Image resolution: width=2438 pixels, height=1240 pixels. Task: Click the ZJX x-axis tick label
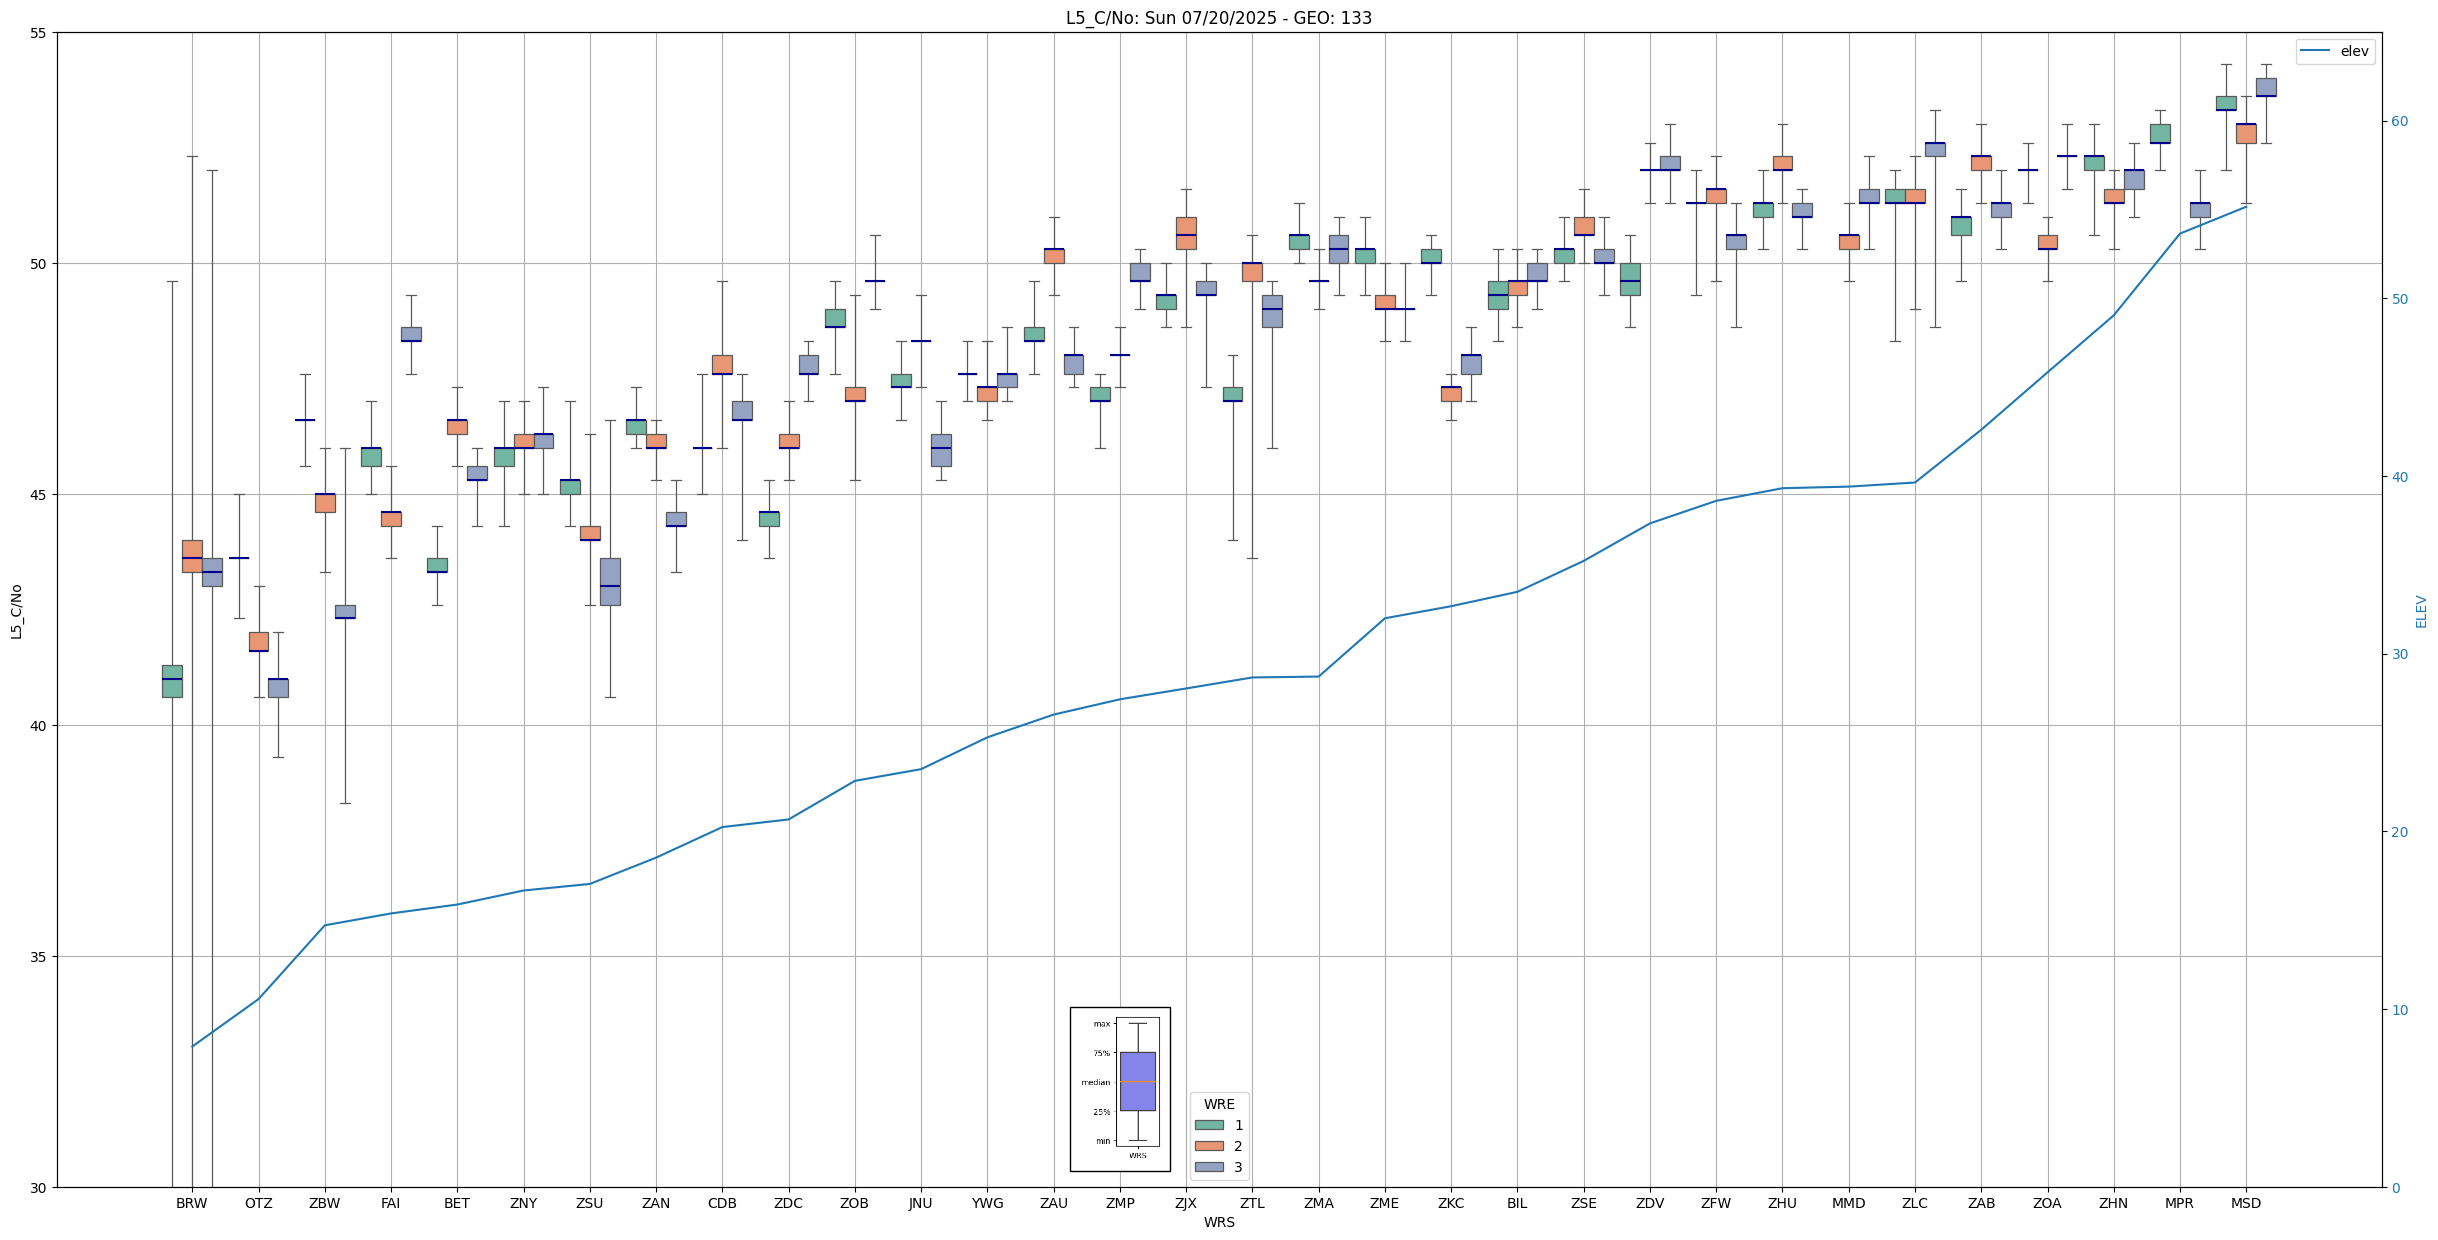[1186, 1203]
